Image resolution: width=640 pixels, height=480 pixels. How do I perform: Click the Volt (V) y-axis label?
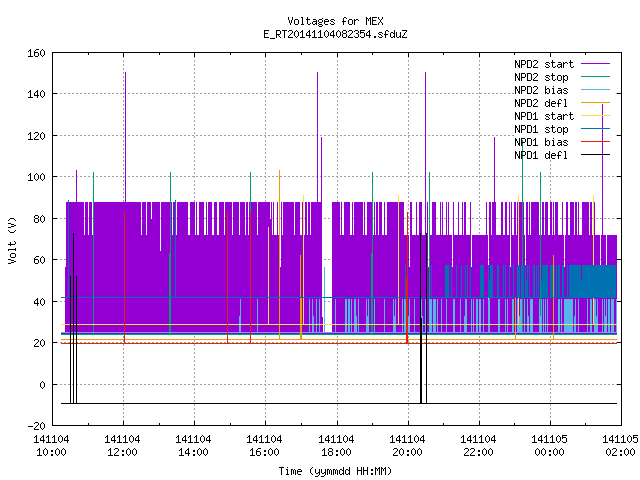pos(12,241)
